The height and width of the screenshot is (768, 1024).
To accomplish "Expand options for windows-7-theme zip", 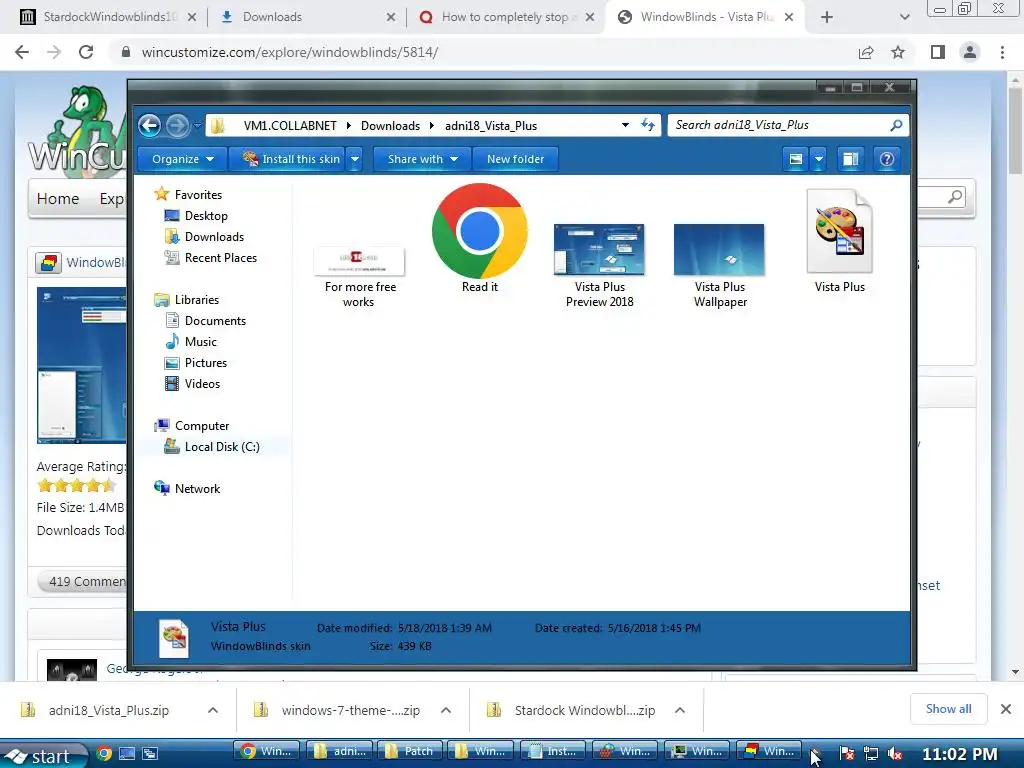I will (x=446, y=710).
